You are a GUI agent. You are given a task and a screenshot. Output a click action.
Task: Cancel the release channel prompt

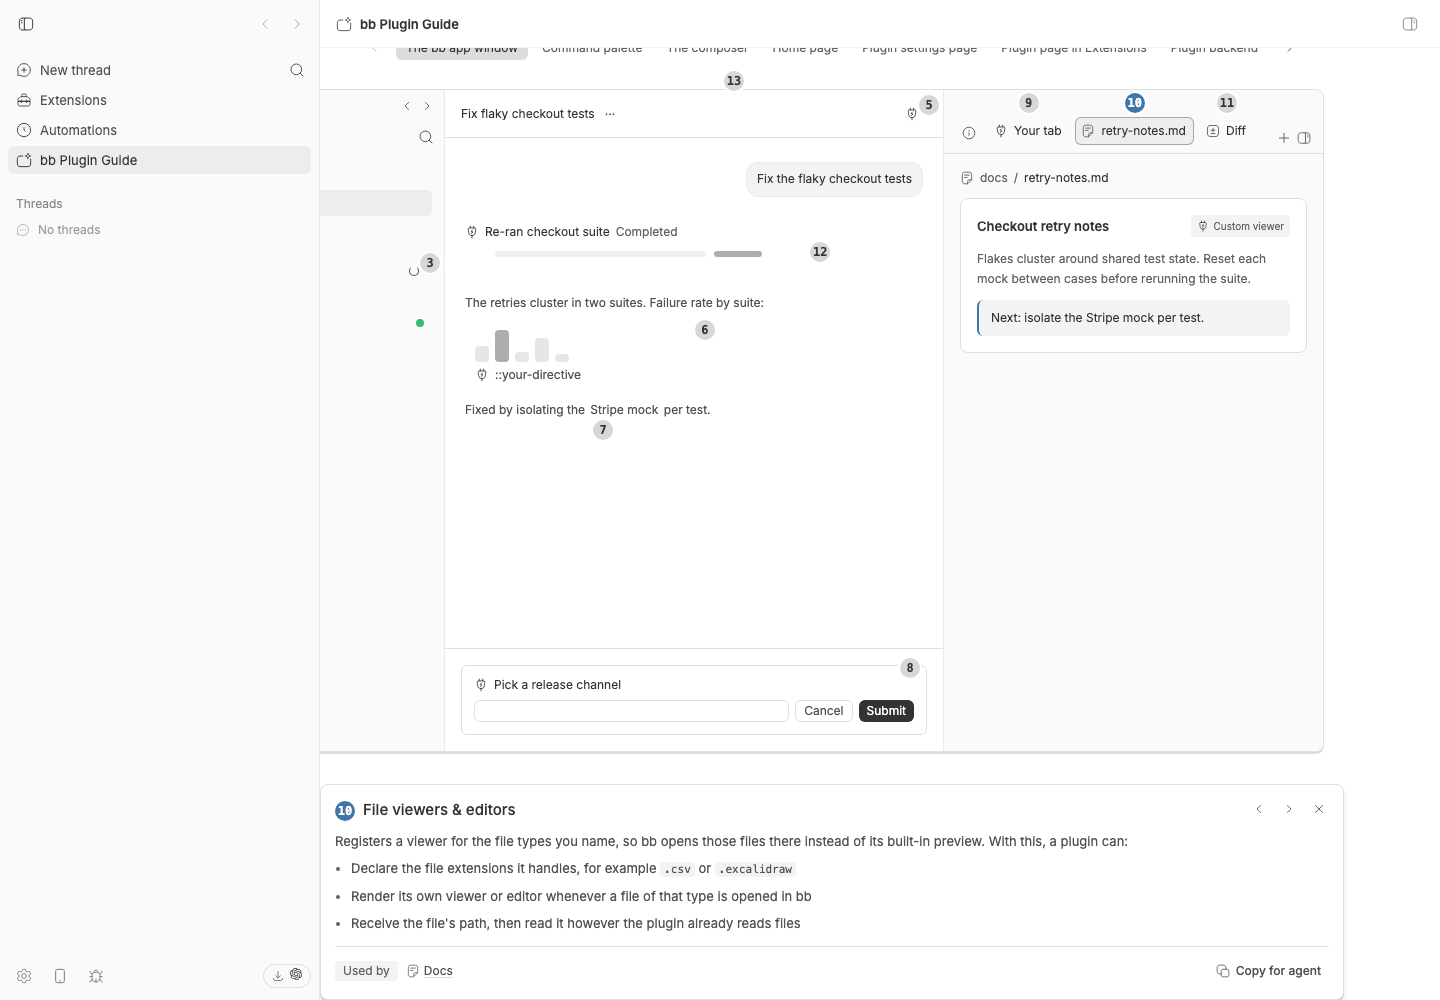(824, 711)
